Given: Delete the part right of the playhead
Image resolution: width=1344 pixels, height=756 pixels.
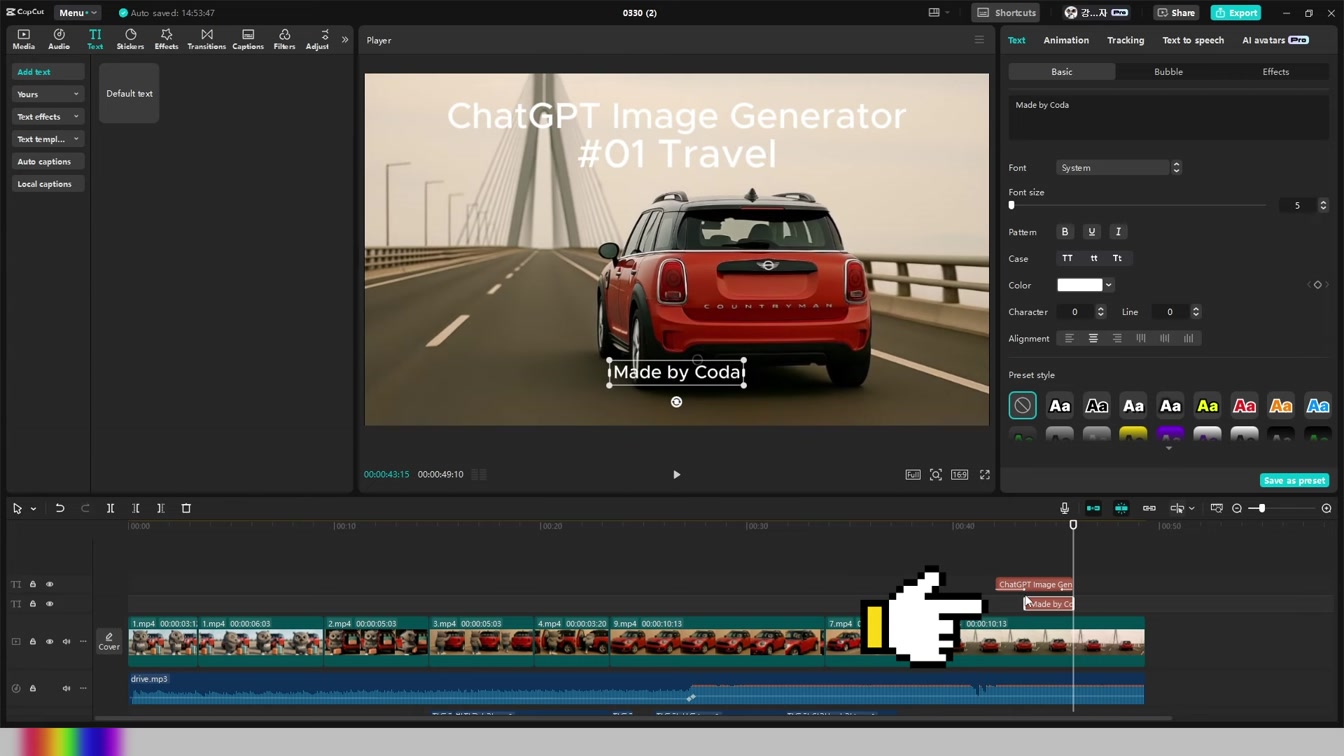Looking at the screenshot, I should point(160,508).
